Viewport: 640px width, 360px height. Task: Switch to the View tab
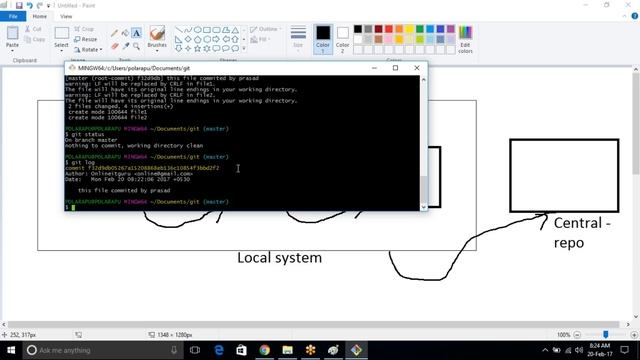(66, 16)
